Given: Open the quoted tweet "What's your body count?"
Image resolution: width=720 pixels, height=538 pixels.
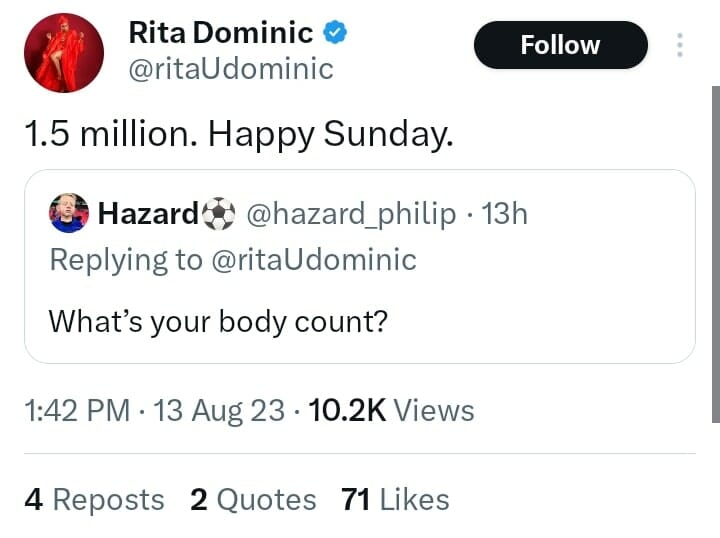Looking at the screenshot, I should pos(218,322).
